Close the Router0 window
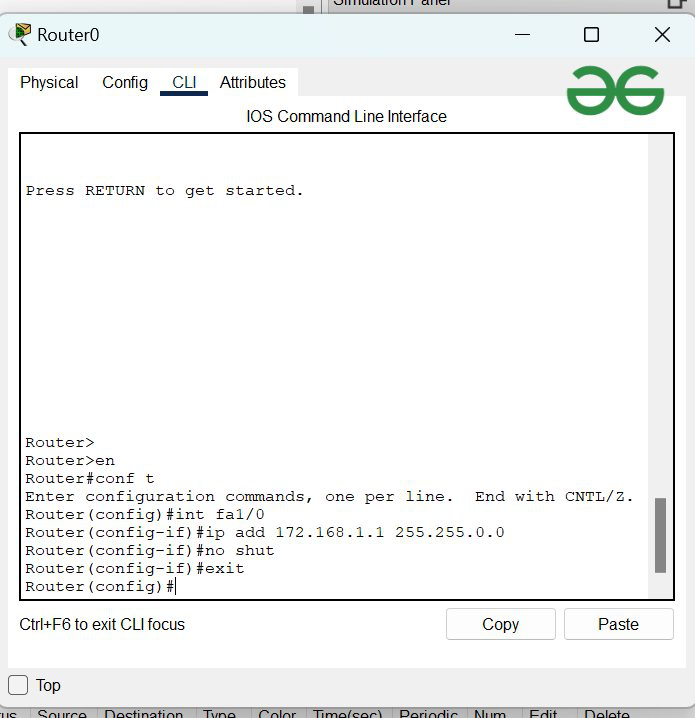Viewport: 695px width, 718px height. pyautogui.click(x=662, y=35)
